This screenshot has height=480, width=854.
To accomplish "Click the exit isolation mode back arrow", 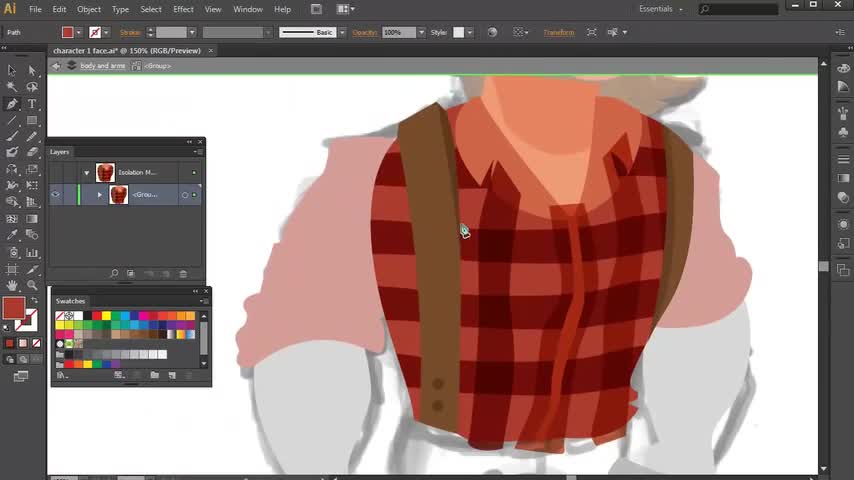I will 56,66.
